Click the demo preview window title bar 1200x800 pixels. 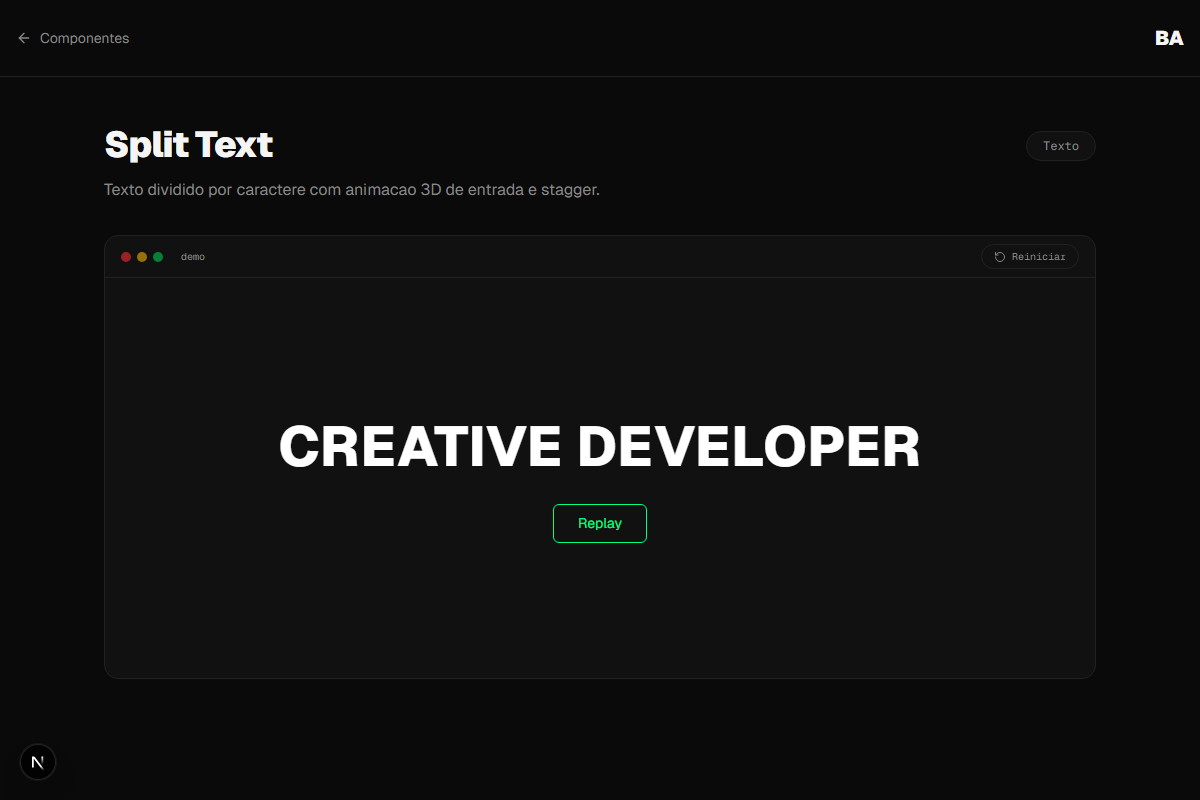pos(600,256)
